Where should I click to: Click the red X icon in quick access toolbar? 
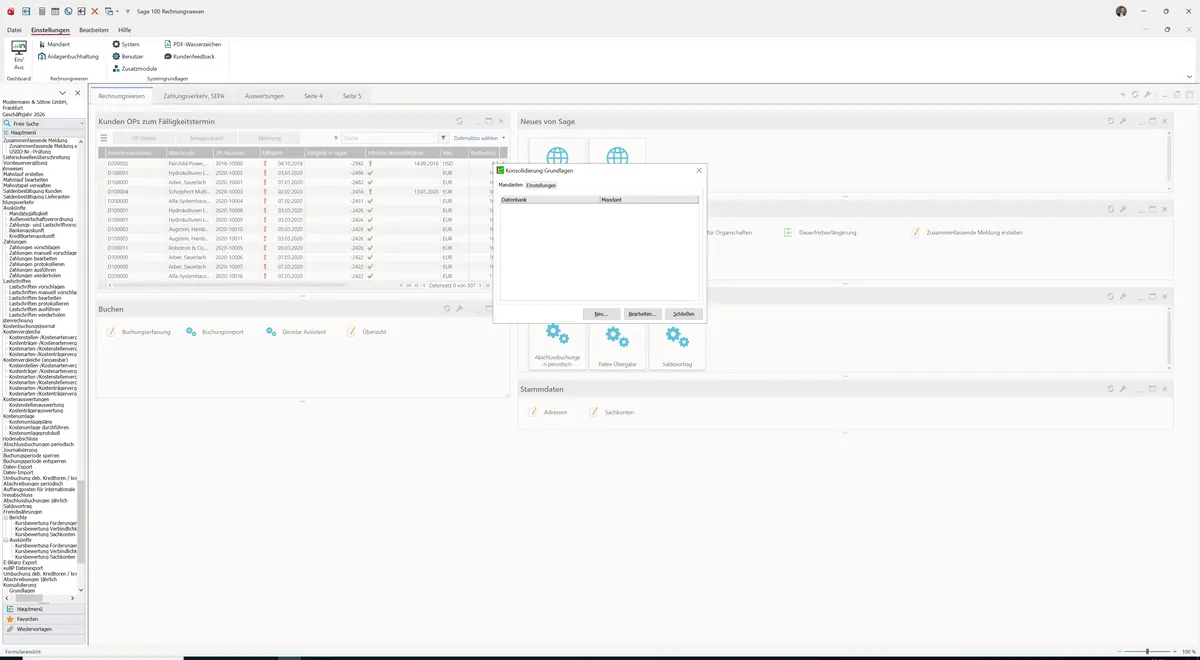click(95, 11)
